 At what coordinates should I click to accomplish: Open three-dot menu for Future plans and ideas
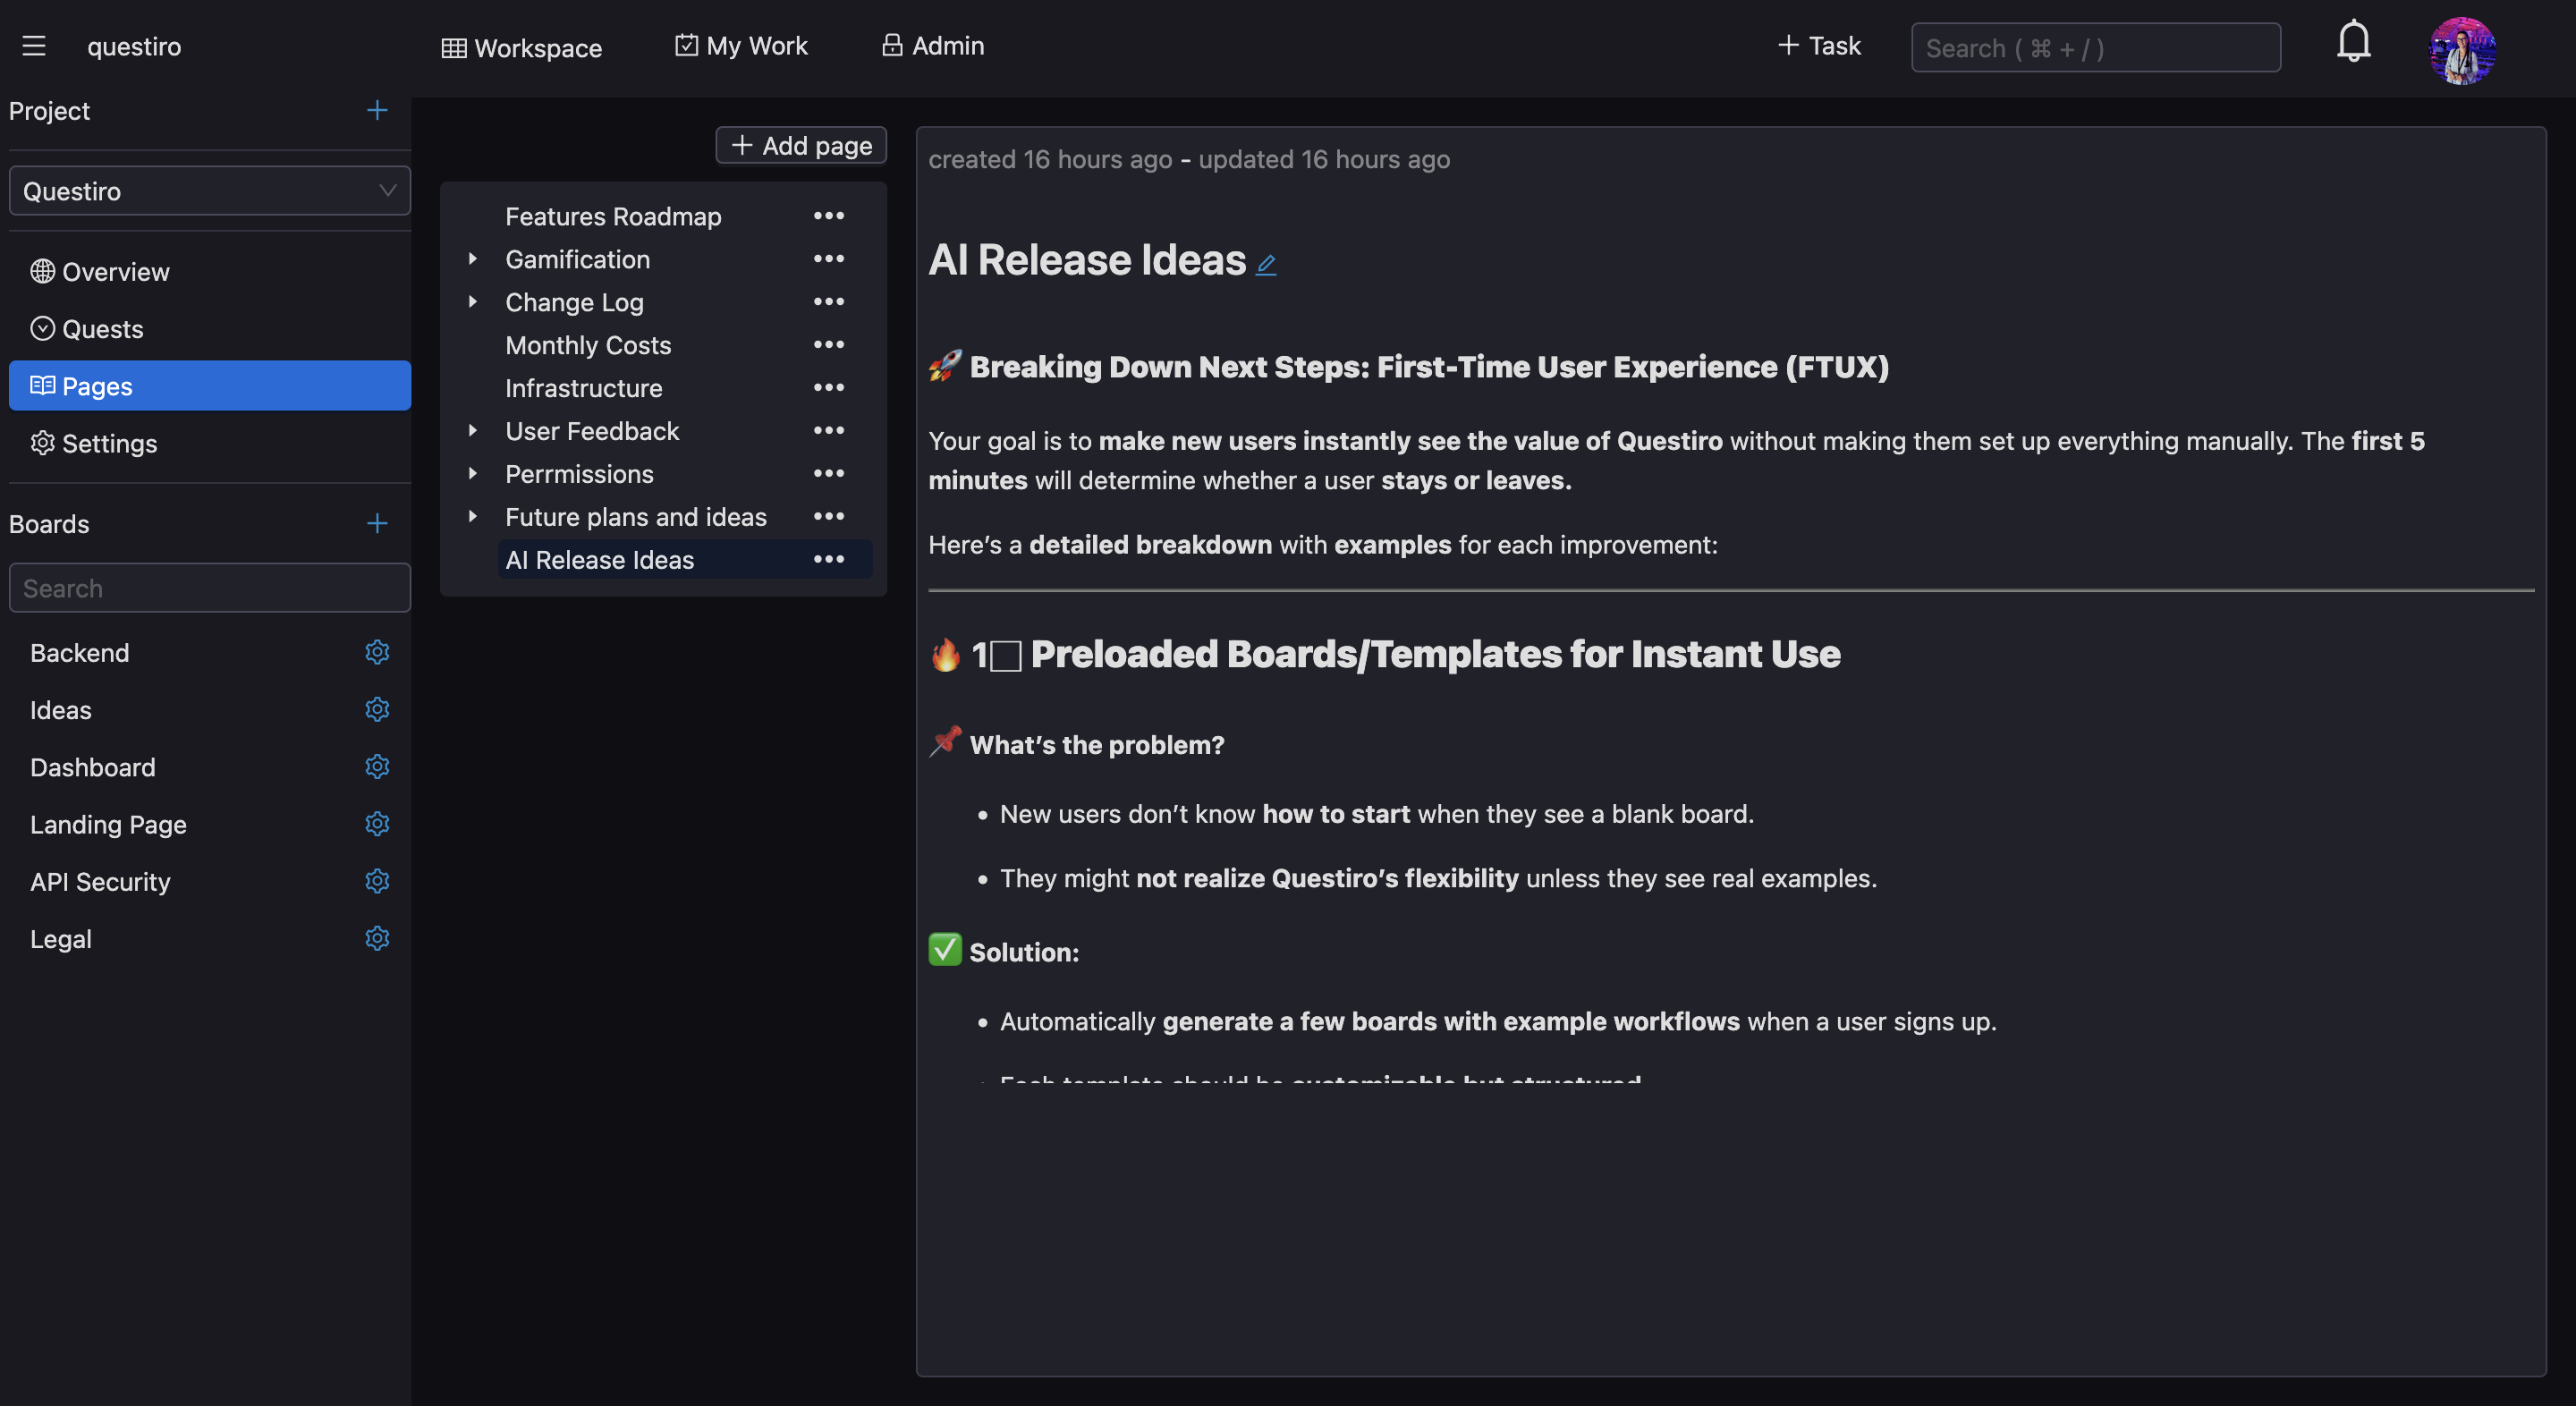[828, 517]
